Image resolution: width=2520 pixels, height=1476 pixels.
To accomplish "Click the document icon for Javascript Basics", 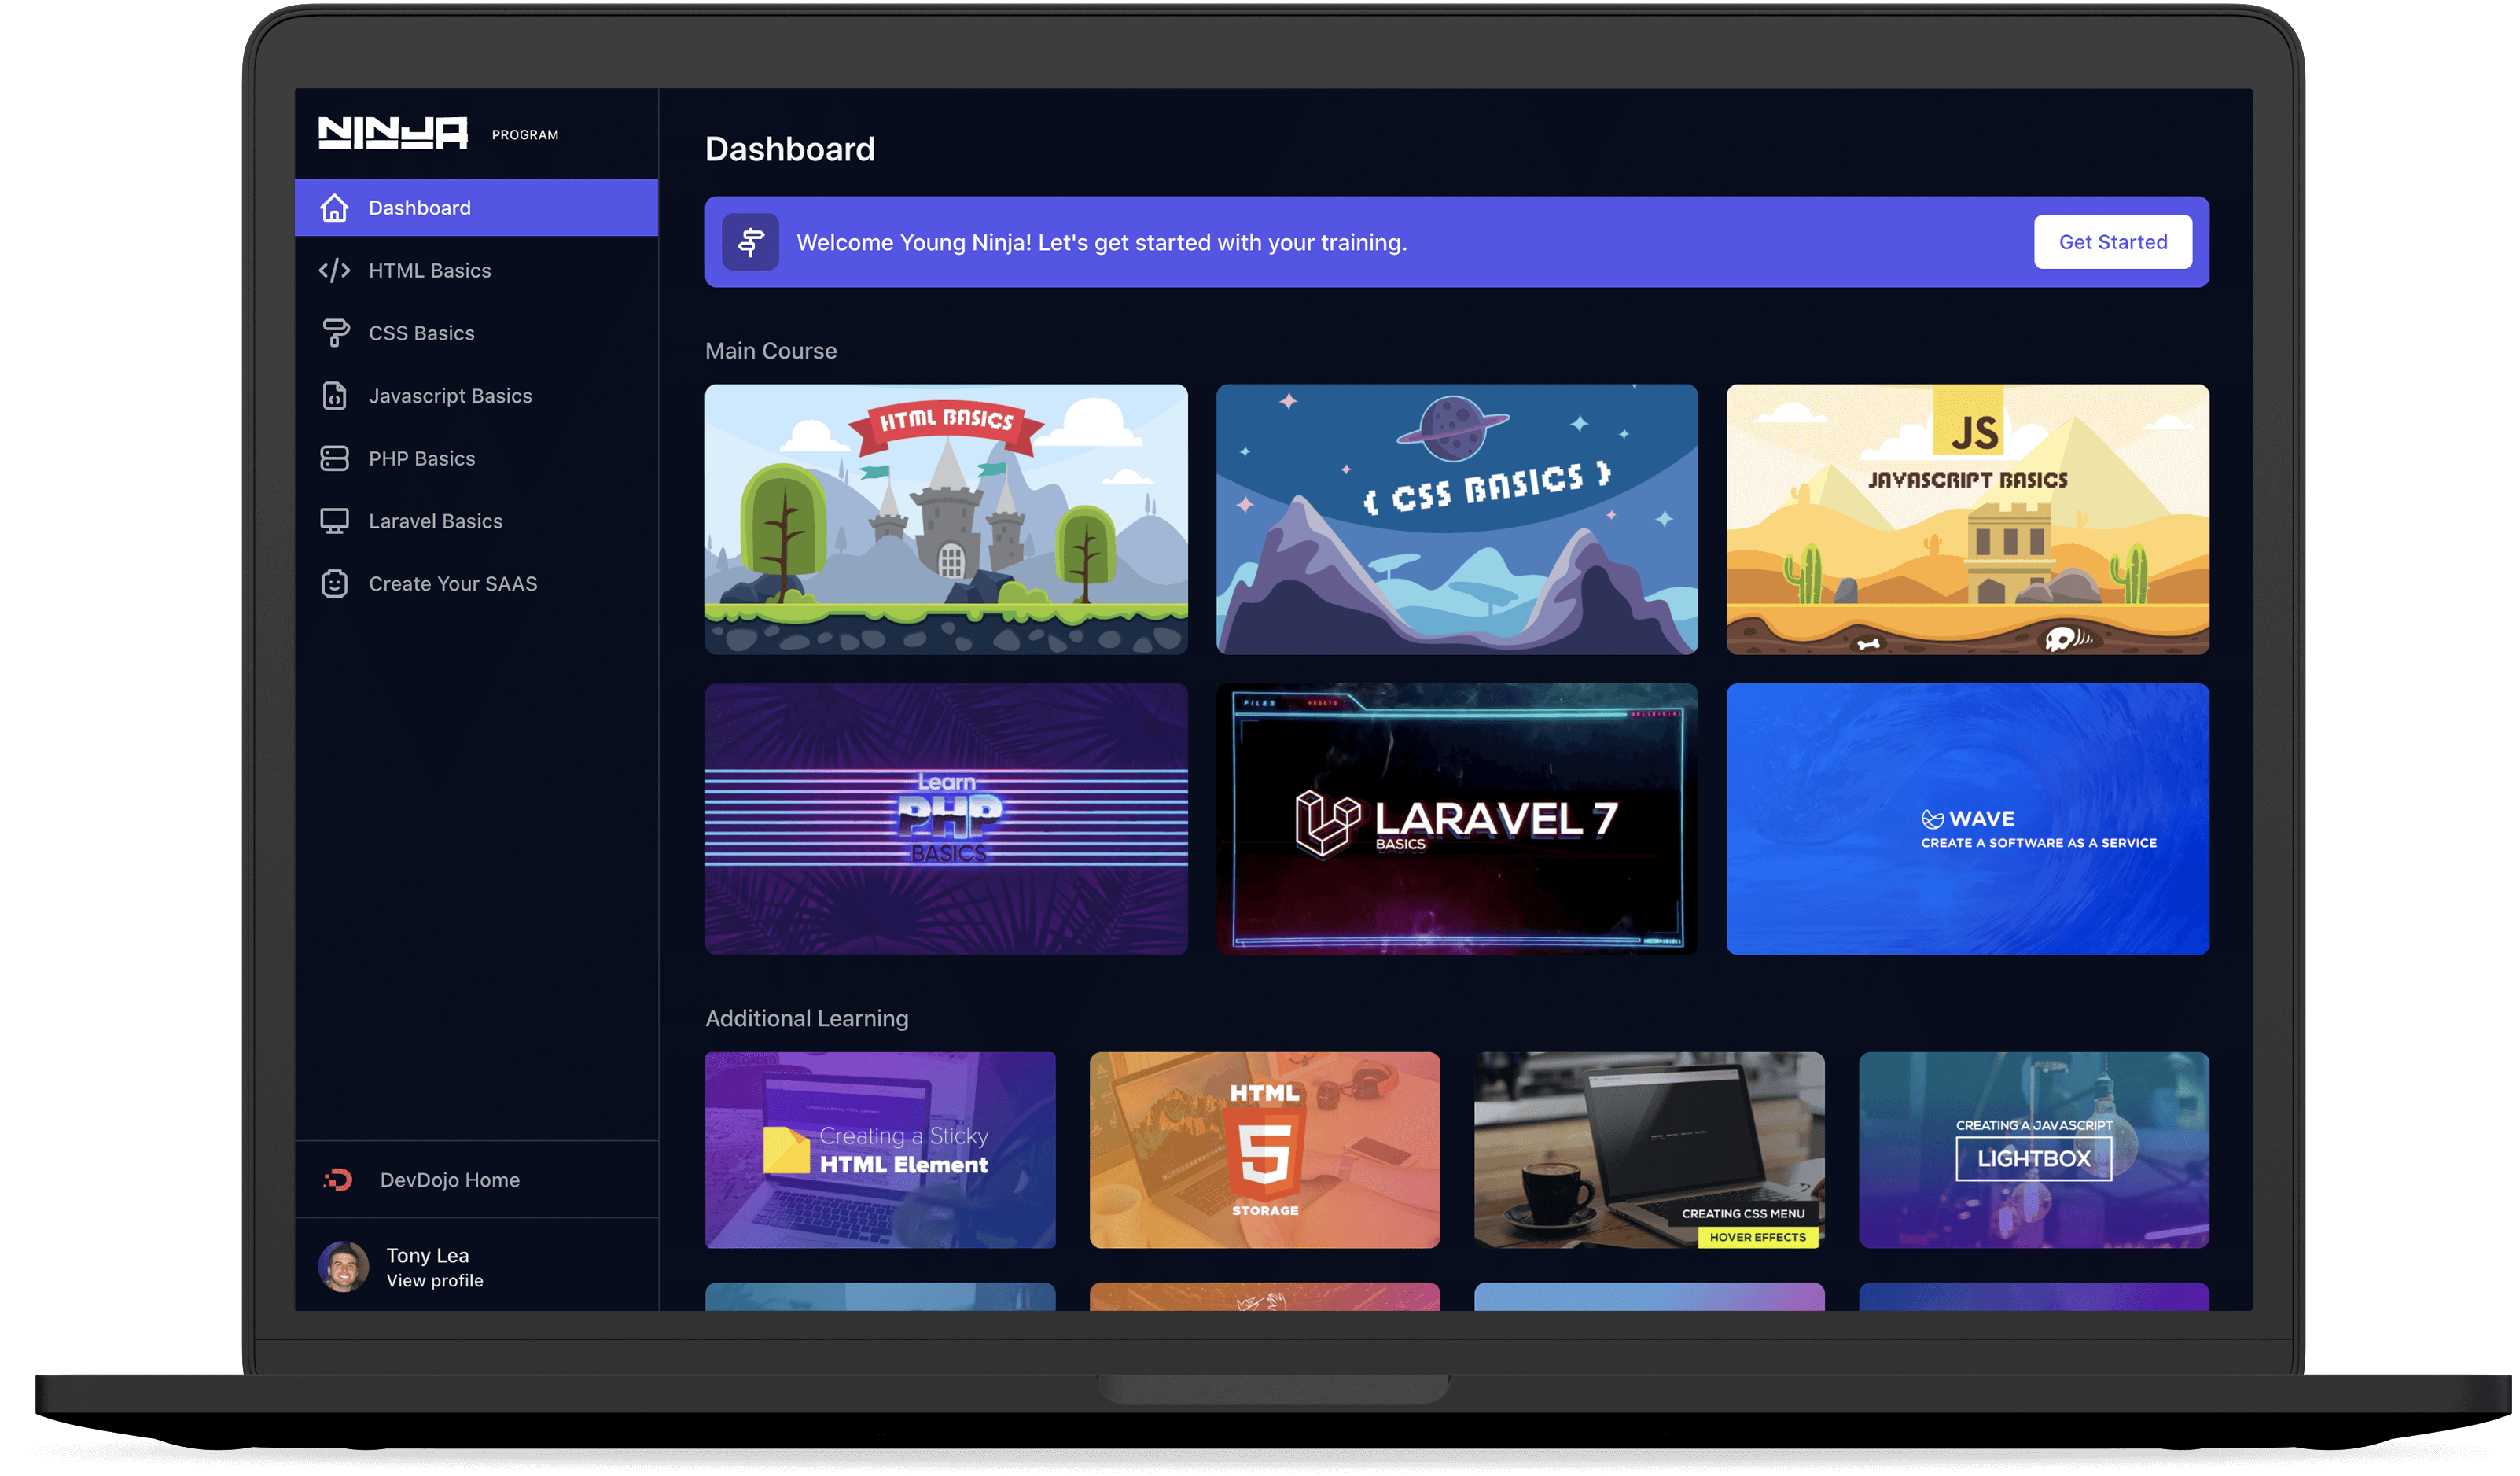I will [x=334, y=396].
